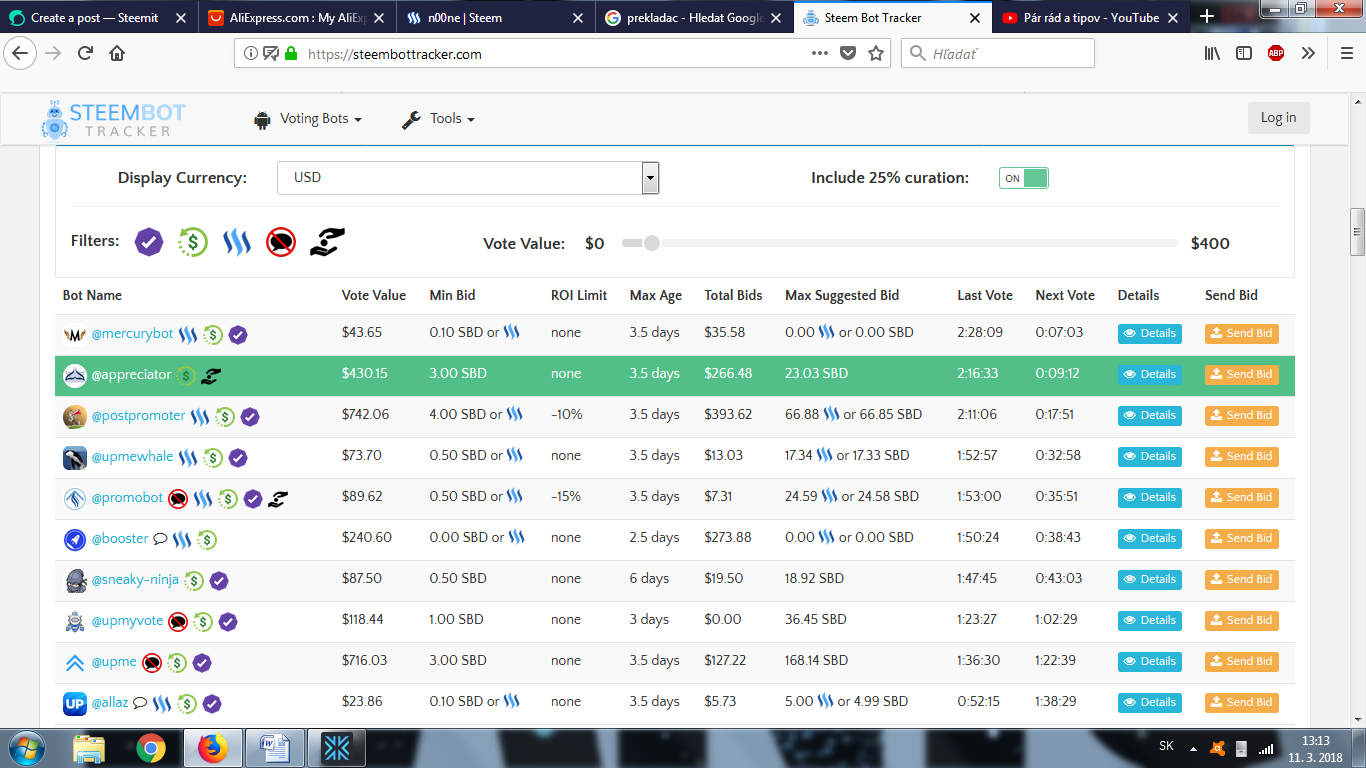Click the Steembot Tracker logo
Screen dimensions: 1366x768
point(114,119)
